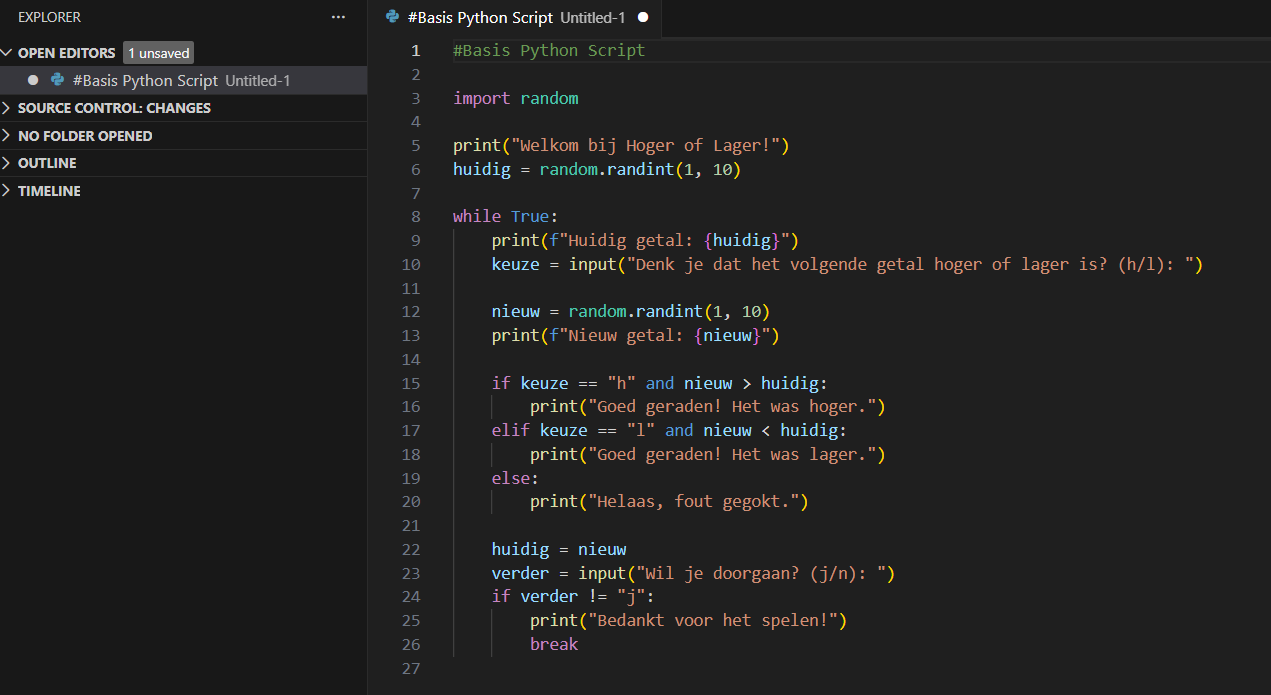
Task: Click the '1 unsaved' badge
Action: coord(158,53)
